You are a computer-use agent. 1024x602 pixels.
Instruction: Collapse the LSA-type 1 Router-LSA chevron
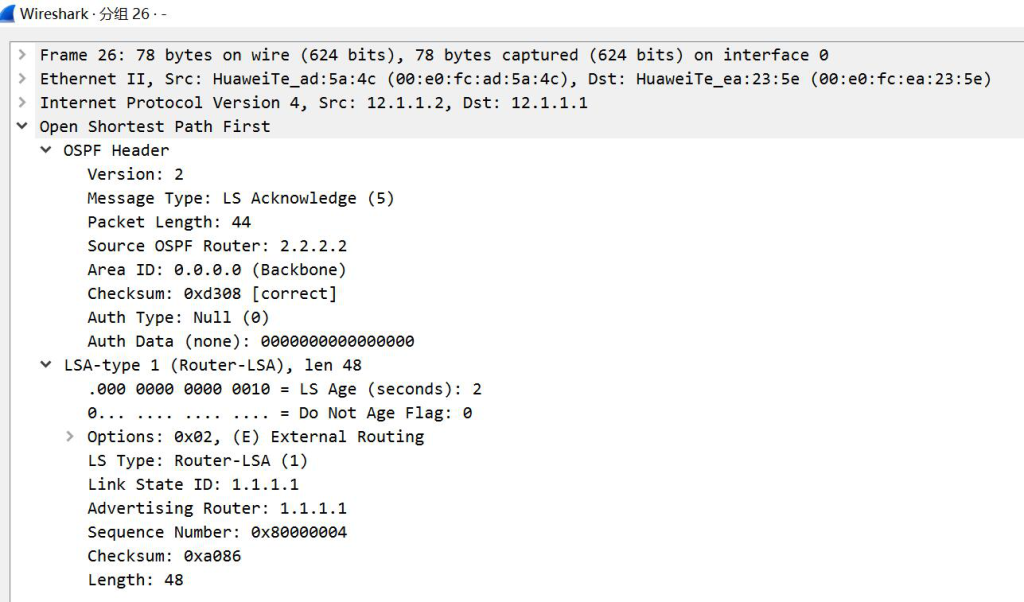coord(46,364)
